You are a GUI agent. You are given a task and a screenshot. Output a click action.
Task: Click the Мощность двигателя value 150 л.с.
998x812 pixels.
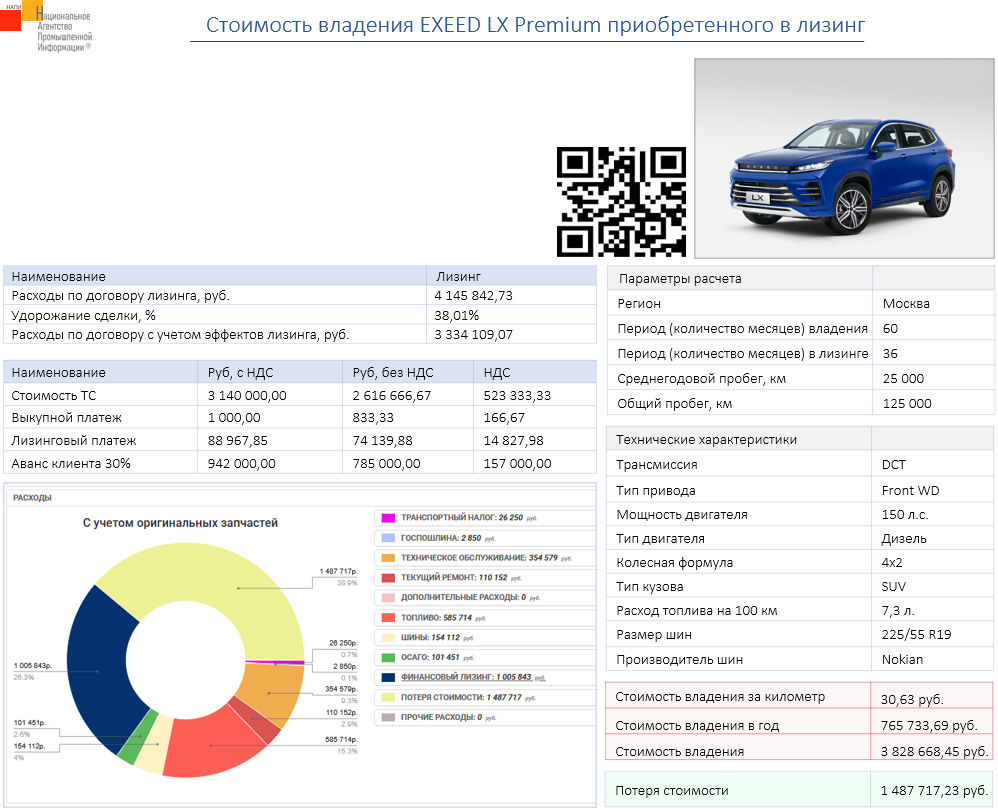pyautogui.click(x=904, y=515)
